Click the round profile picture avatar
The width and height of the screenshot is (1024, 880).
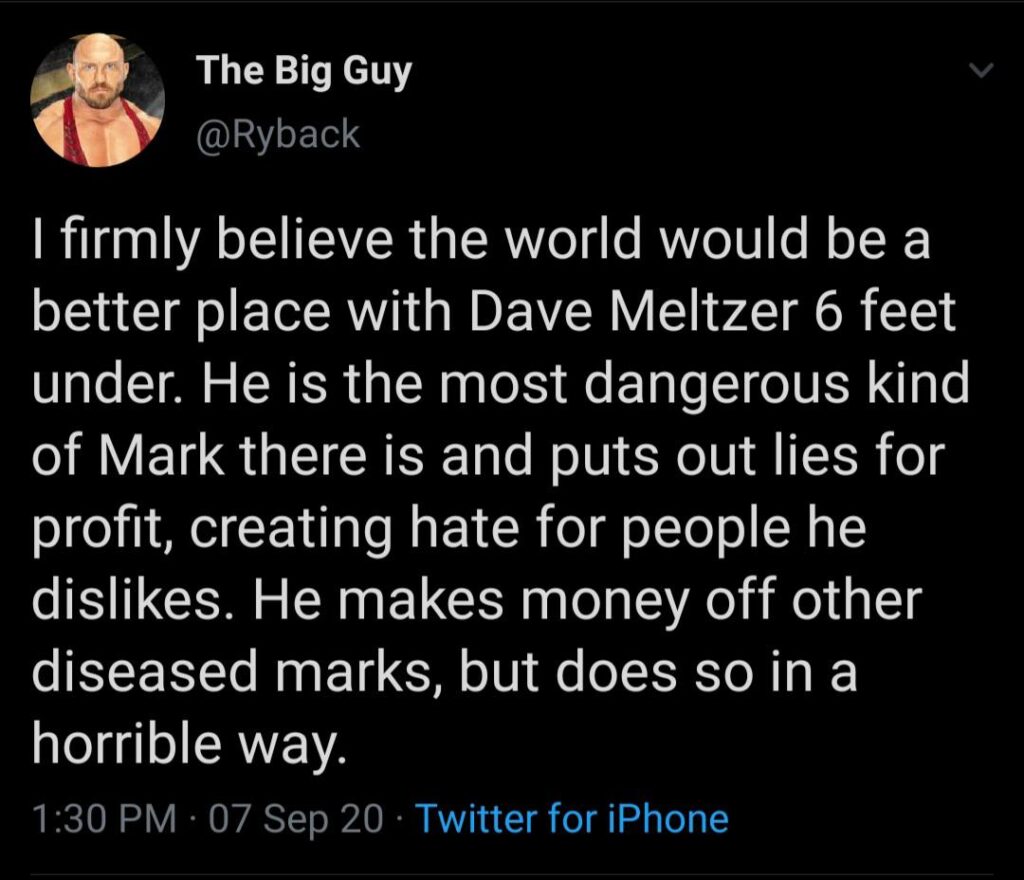(x=98, y=100)
